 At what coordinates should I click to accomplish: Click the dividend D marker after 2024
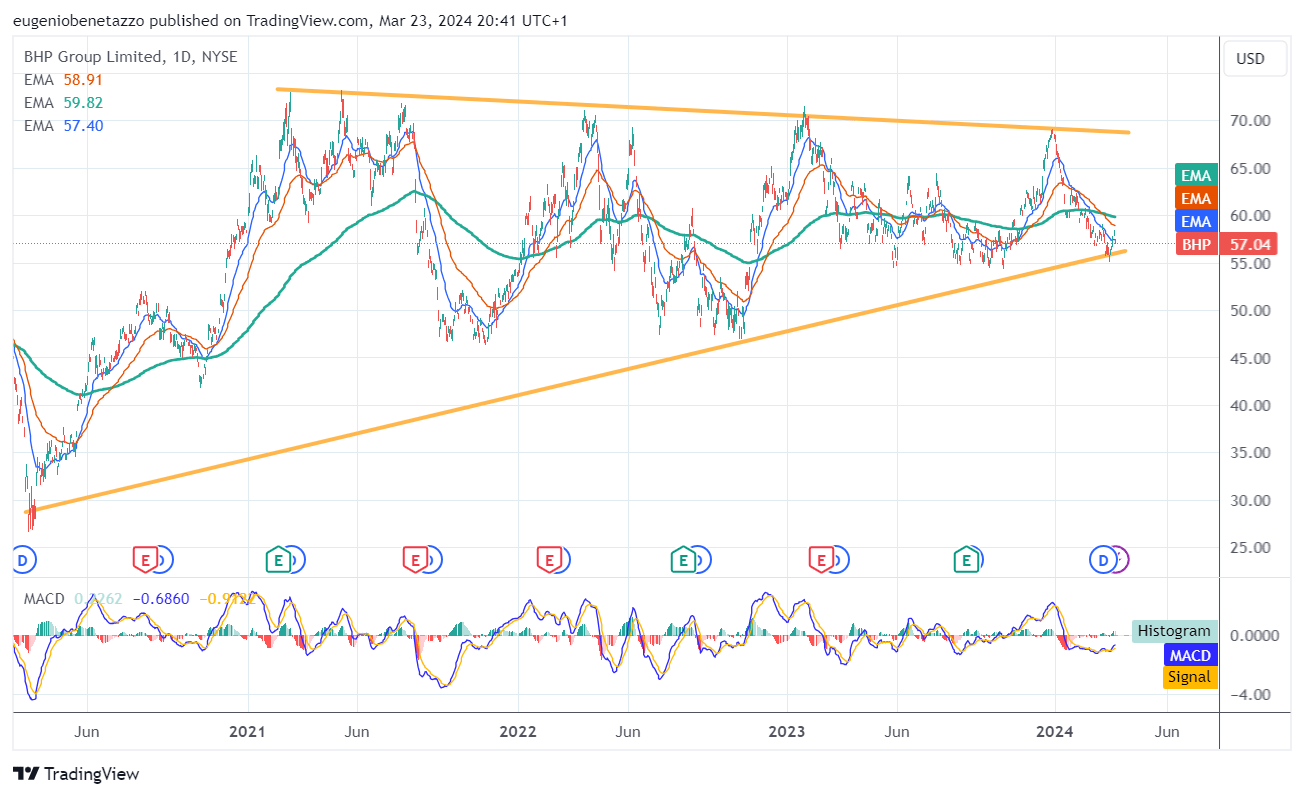(x=1103, y=560)
